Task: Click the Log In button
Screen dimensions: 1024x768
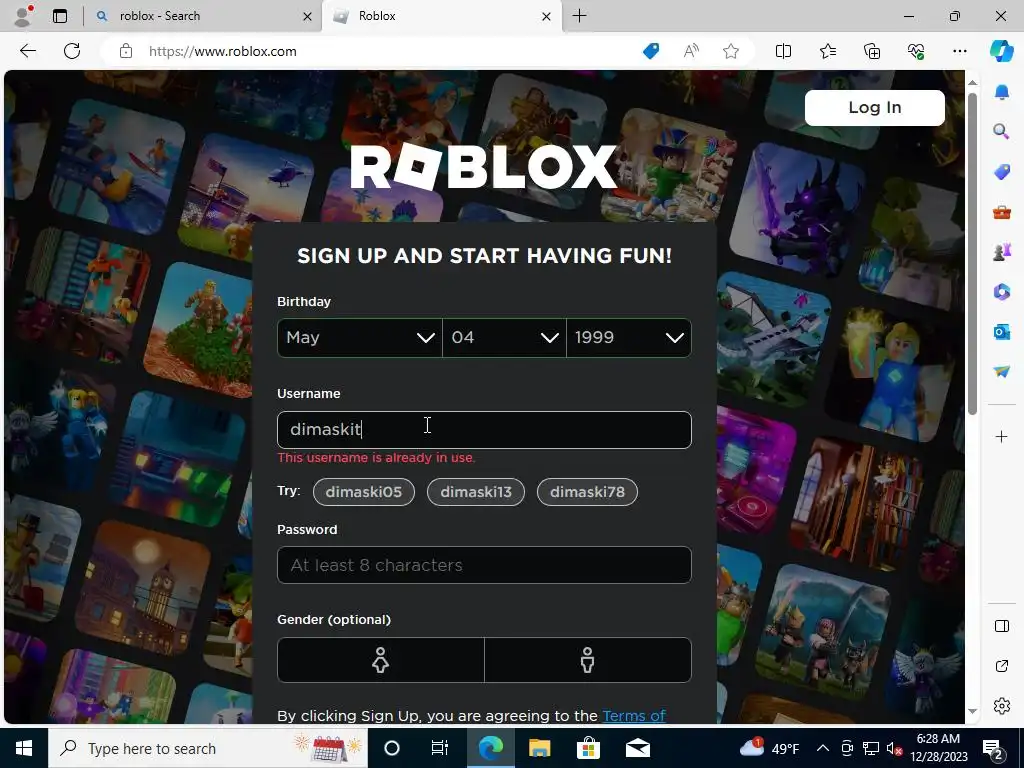Action: click(x=874, y=108)
